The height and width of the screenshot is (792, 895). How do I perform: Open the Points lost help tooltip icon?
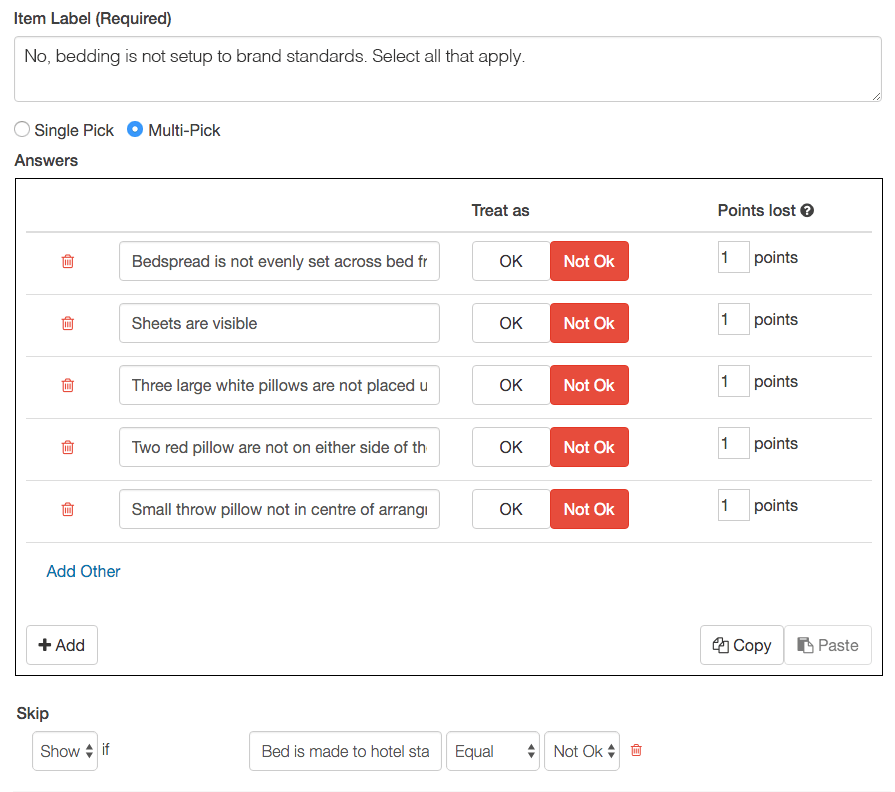pyautogui.click(x=807, y=211)
